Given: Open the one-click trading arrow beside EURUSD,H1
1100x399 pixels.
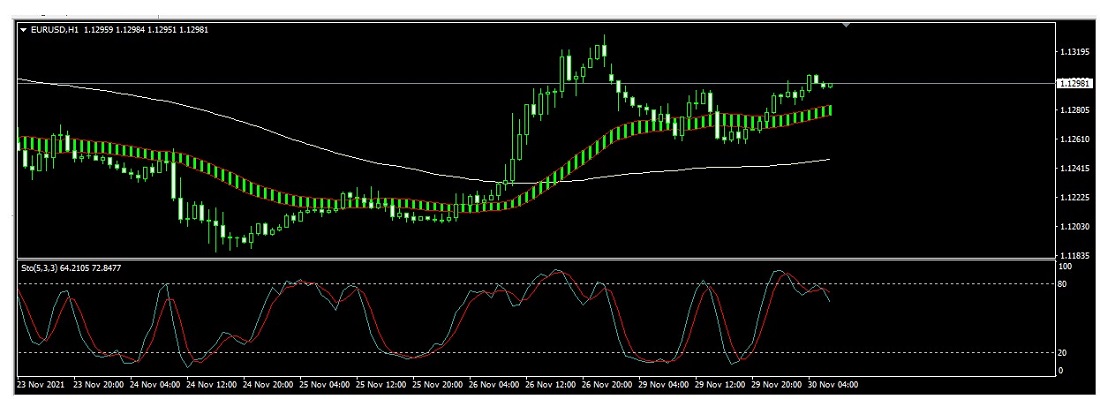Looking at the screenshot, I should [x=23, y=29].
